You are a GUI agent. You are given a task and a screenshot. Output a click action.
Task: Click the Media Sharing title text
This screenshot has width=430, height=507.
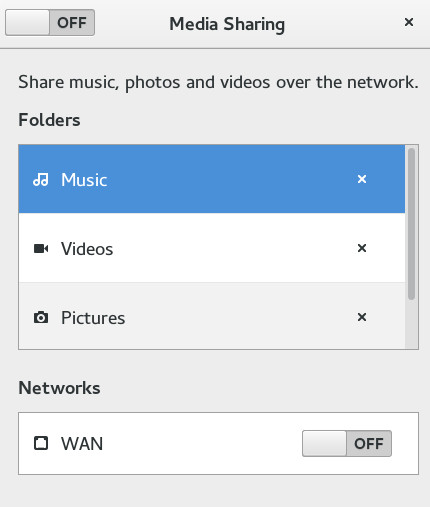227,24
